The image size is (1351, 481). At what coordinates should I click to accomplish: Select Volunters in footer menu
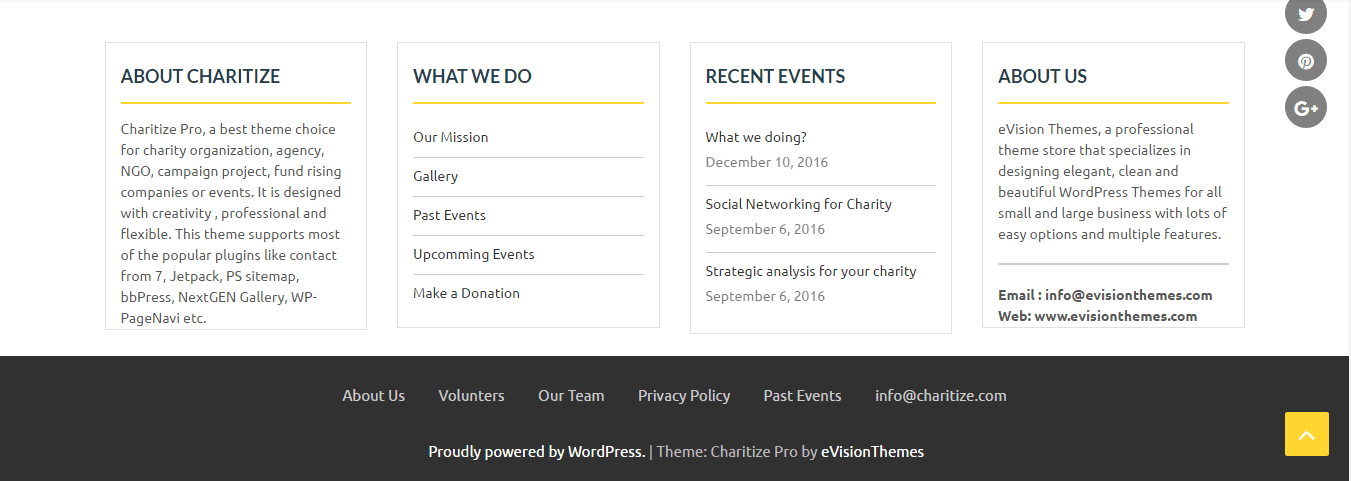pos(472,396)
